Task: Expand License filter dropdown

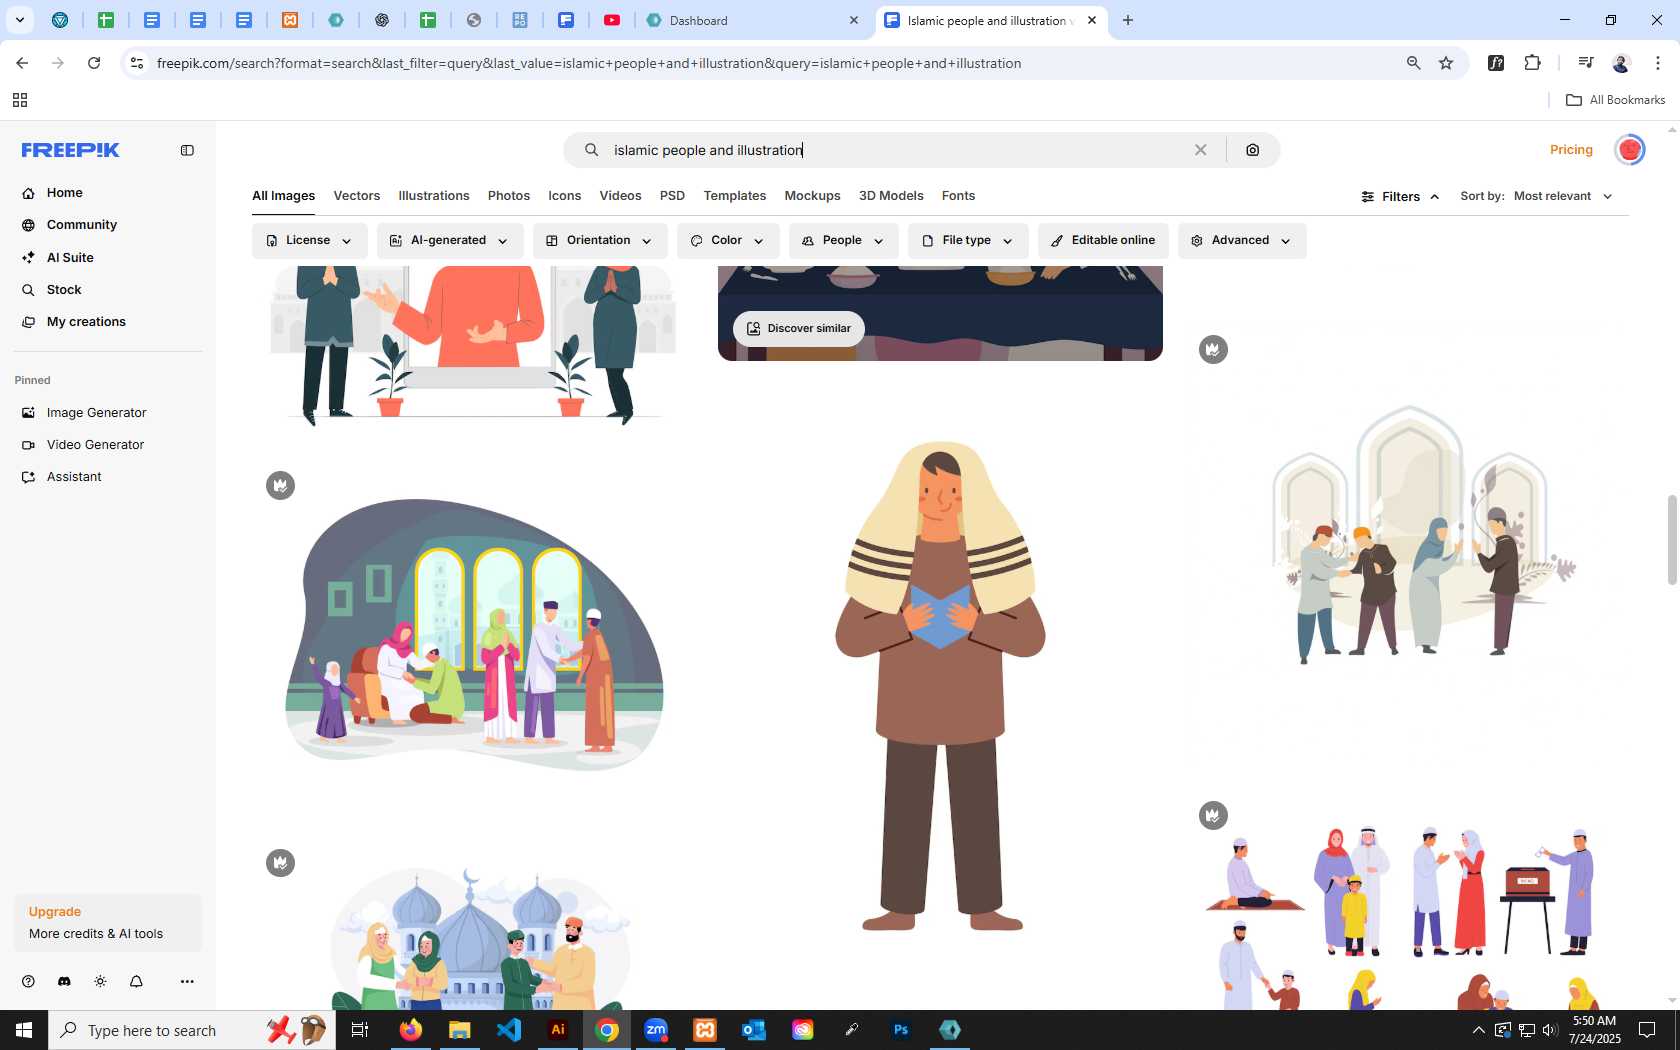Action: 309,241
